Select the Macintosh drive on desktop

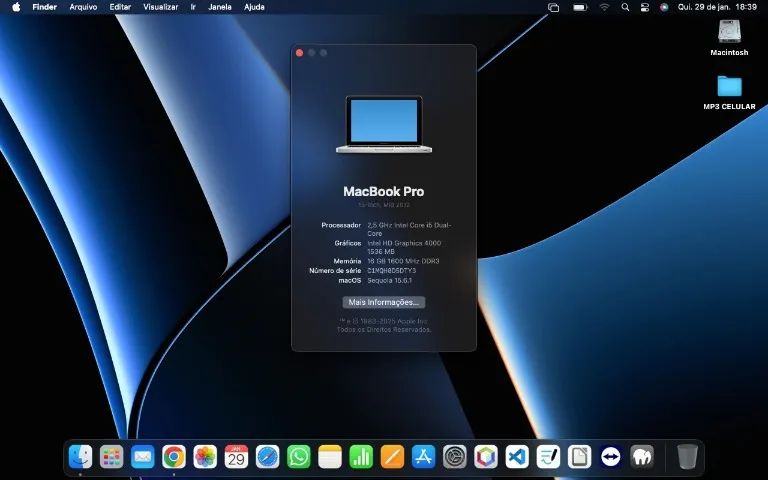729,38
